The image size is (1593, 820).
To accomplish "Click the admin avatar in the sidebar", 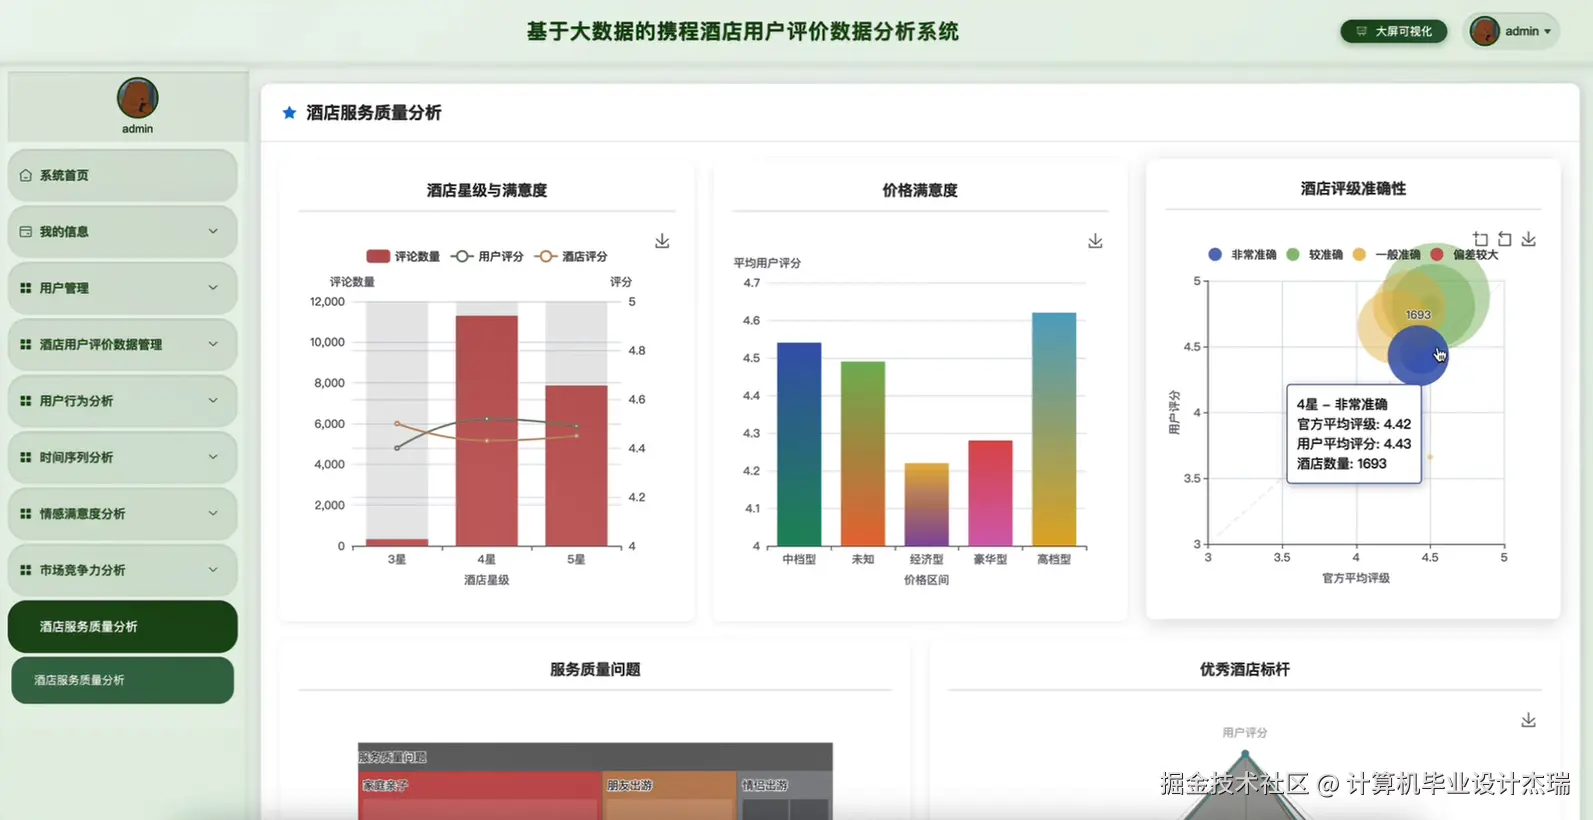I will coord(137,98).
